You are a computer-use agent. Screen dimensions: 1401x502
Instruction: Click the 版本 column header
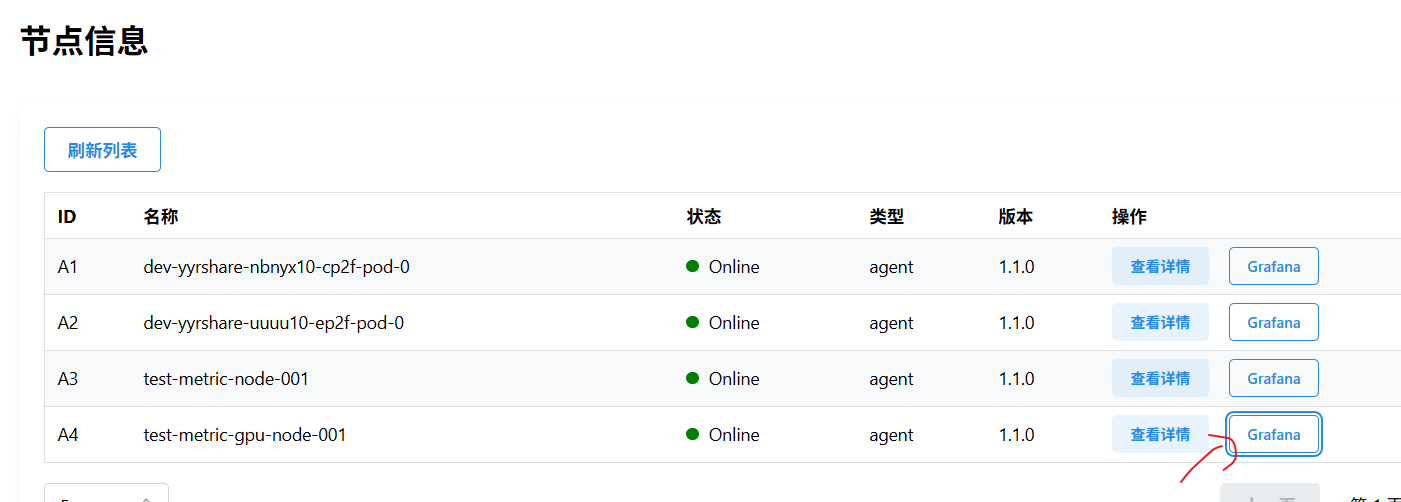coord(1015,216)
